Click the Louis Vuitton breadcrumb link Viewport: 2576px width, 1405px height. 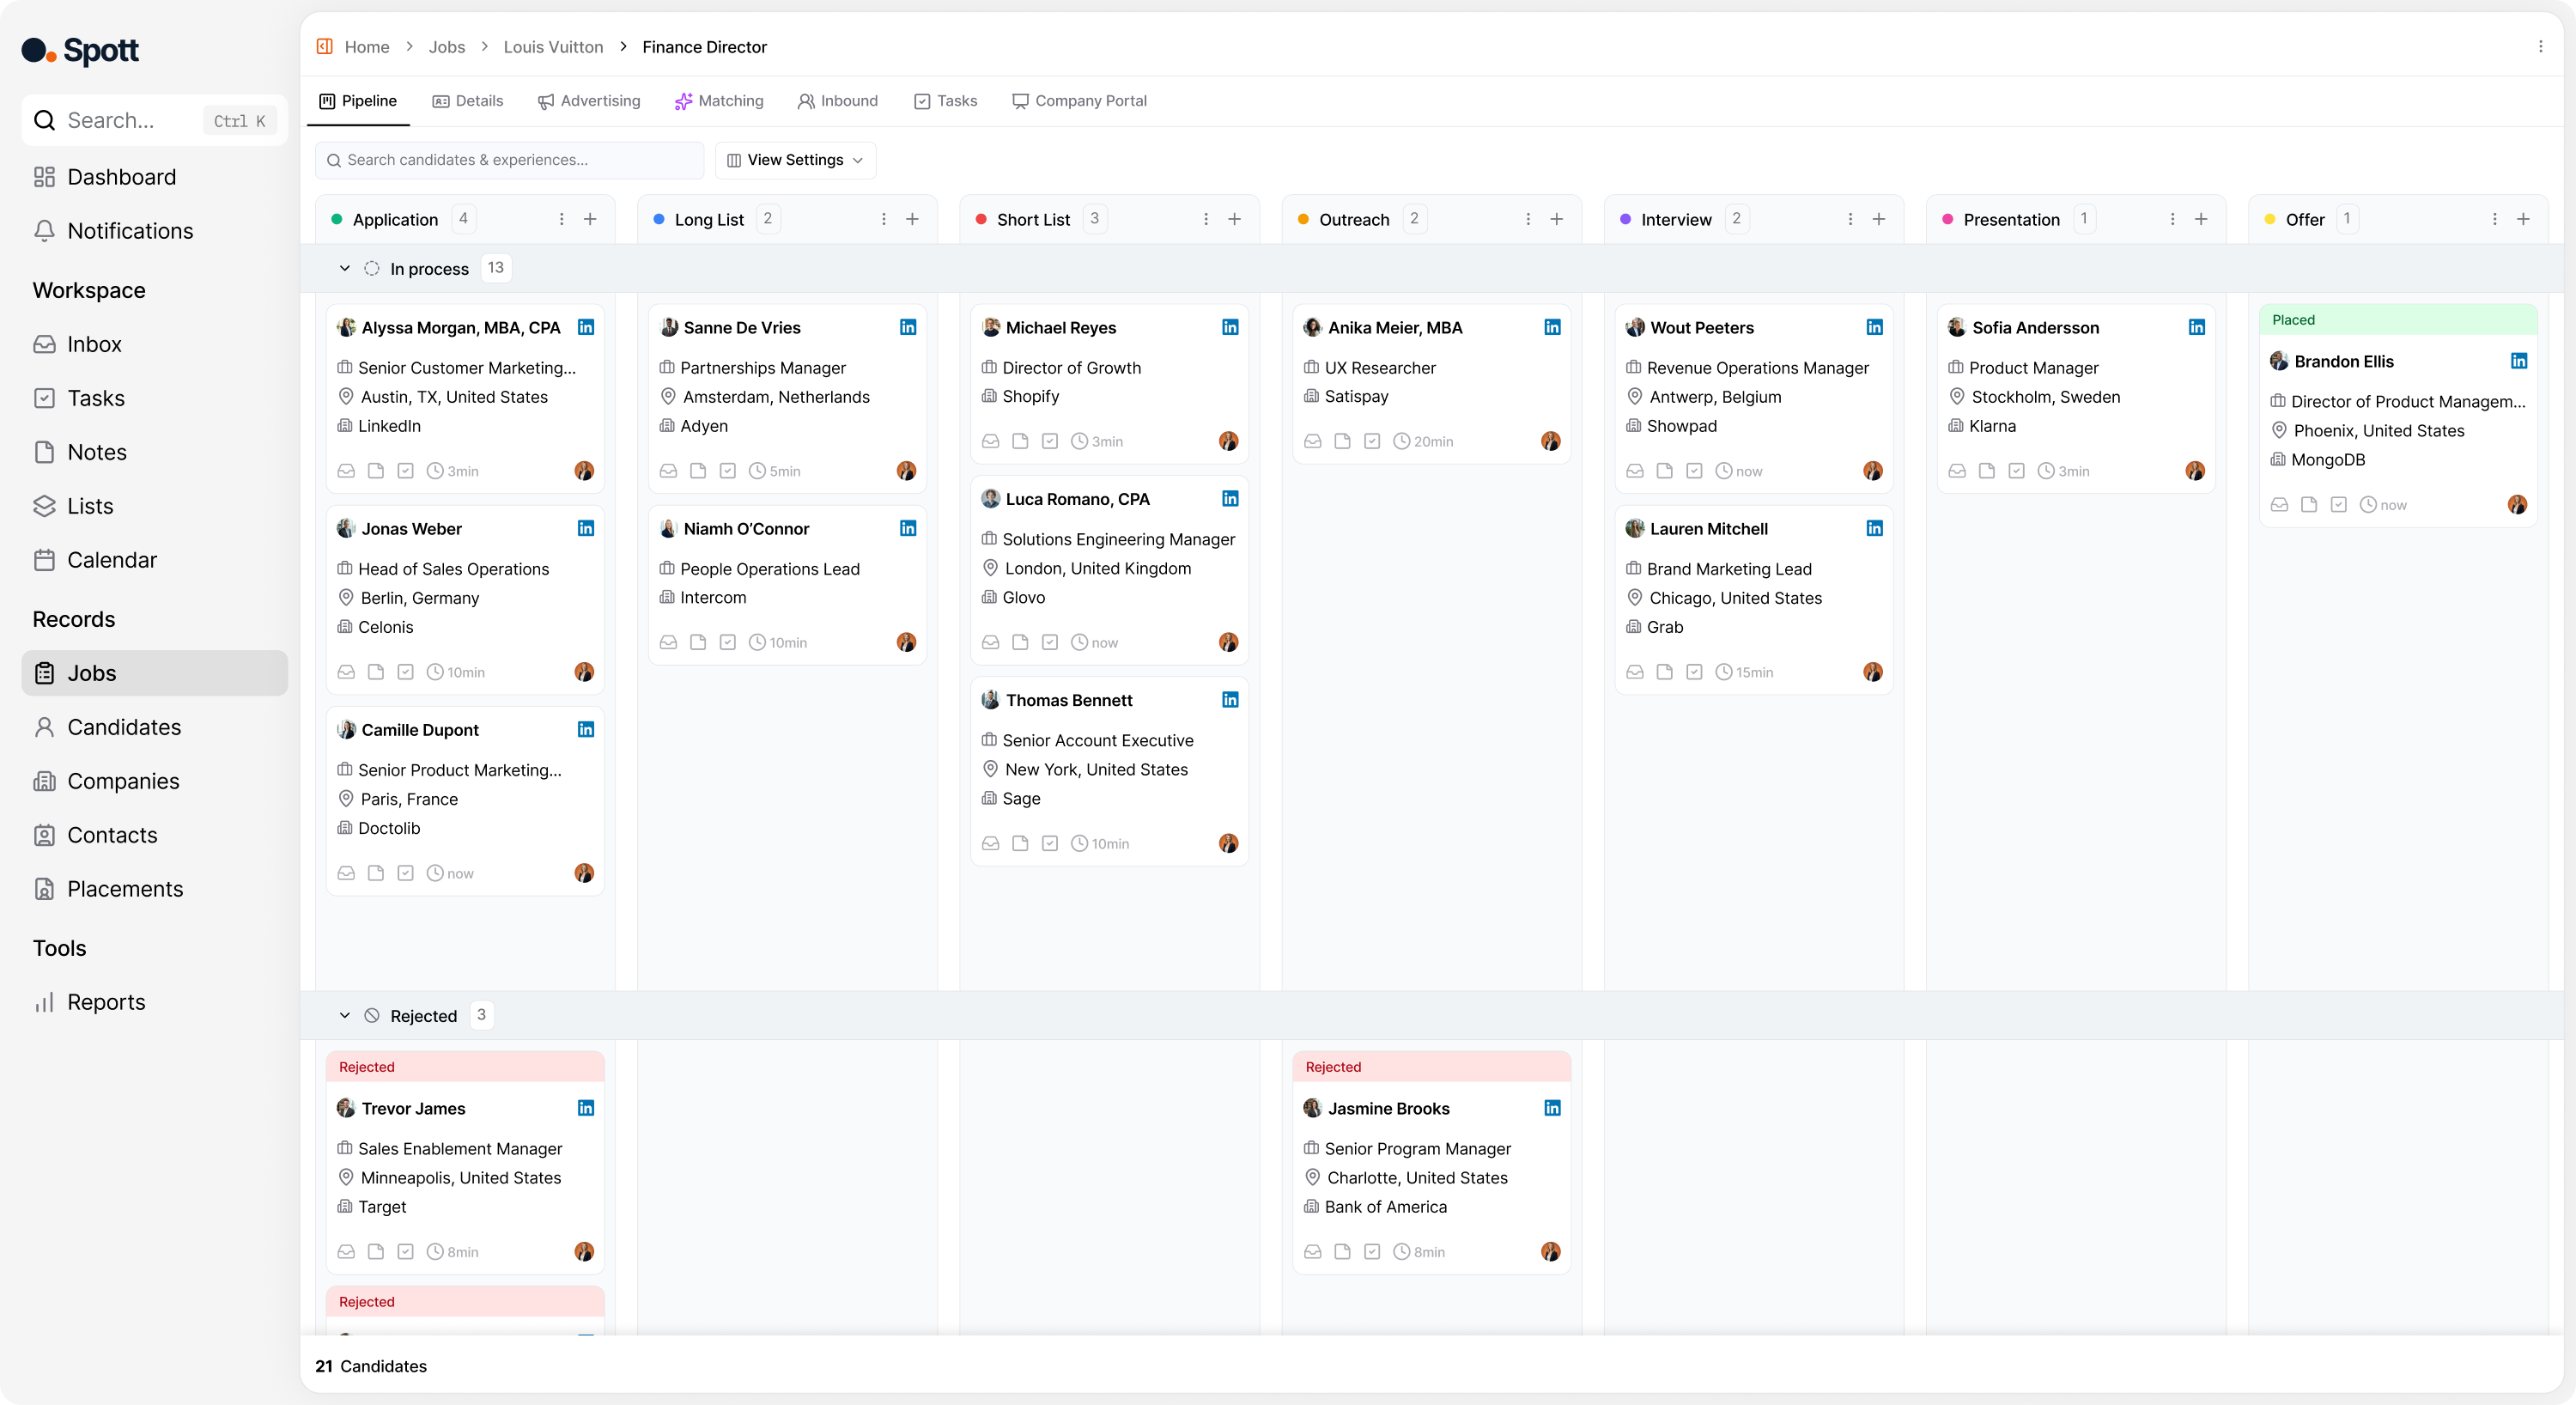pyautogui.click(x=553, y=47)
